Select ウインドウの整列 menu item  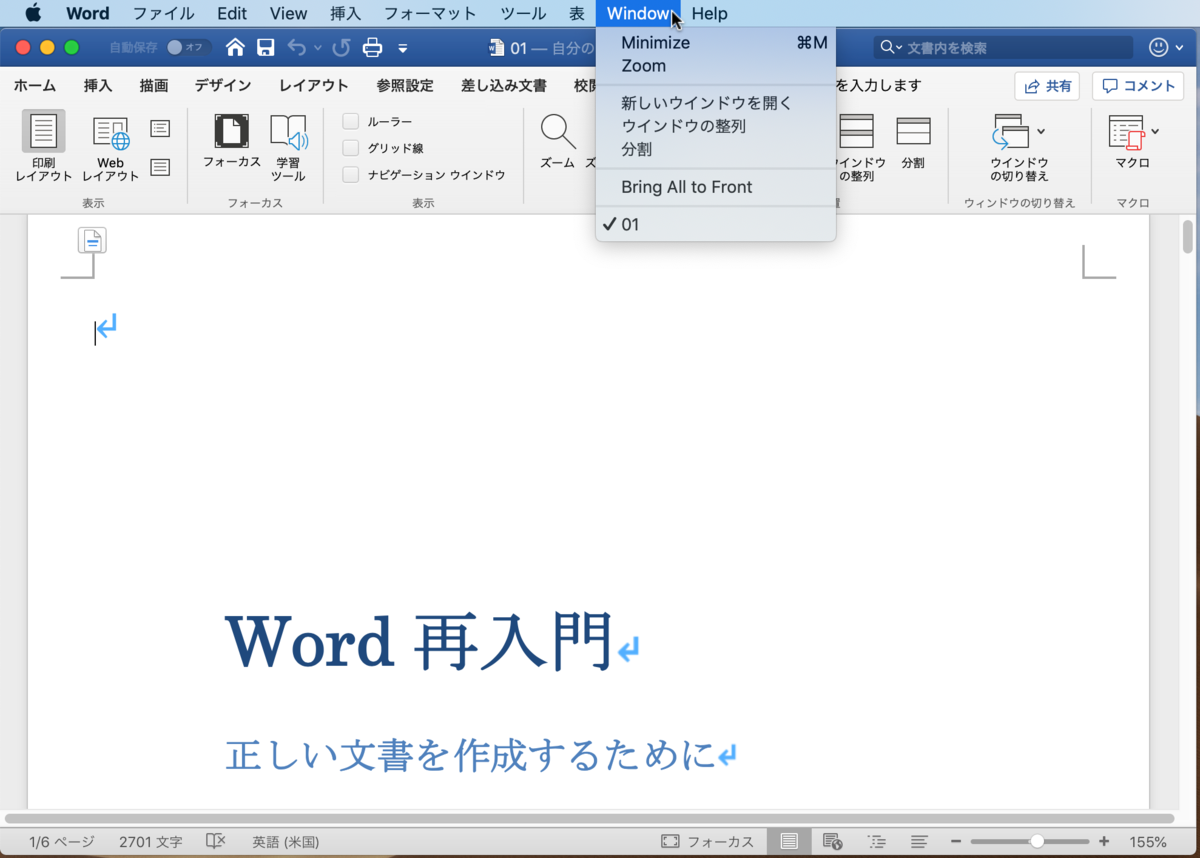point(716,126)
